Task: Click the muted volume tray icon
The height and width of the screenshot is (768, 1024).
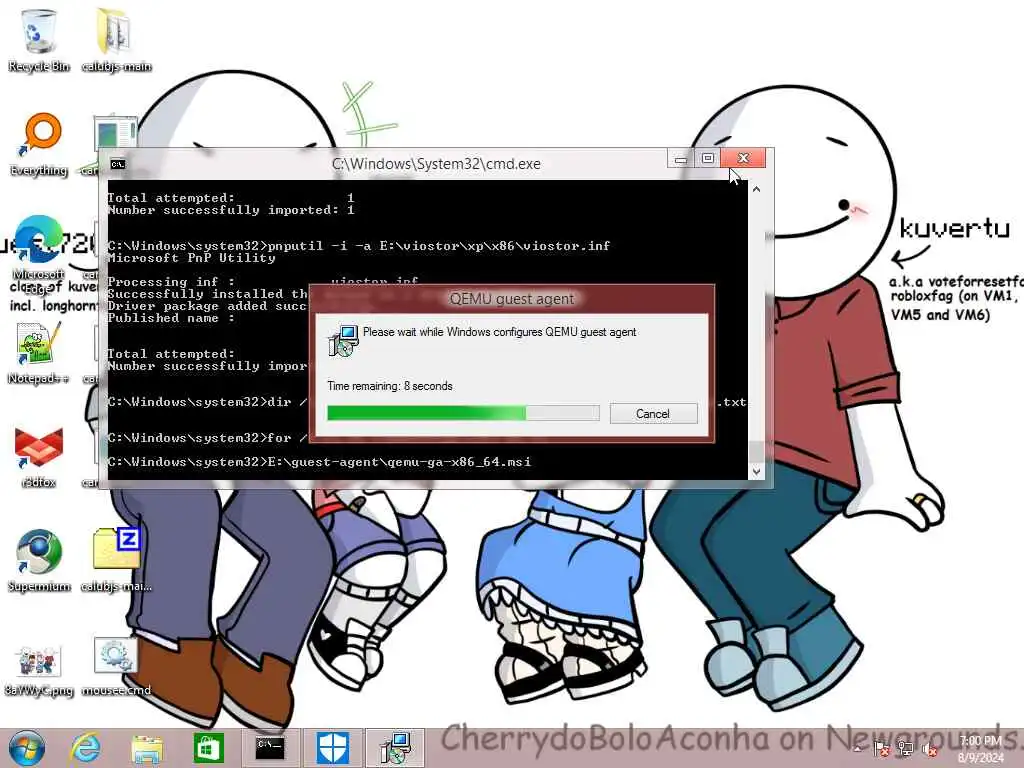Action: tap(930, 749)
